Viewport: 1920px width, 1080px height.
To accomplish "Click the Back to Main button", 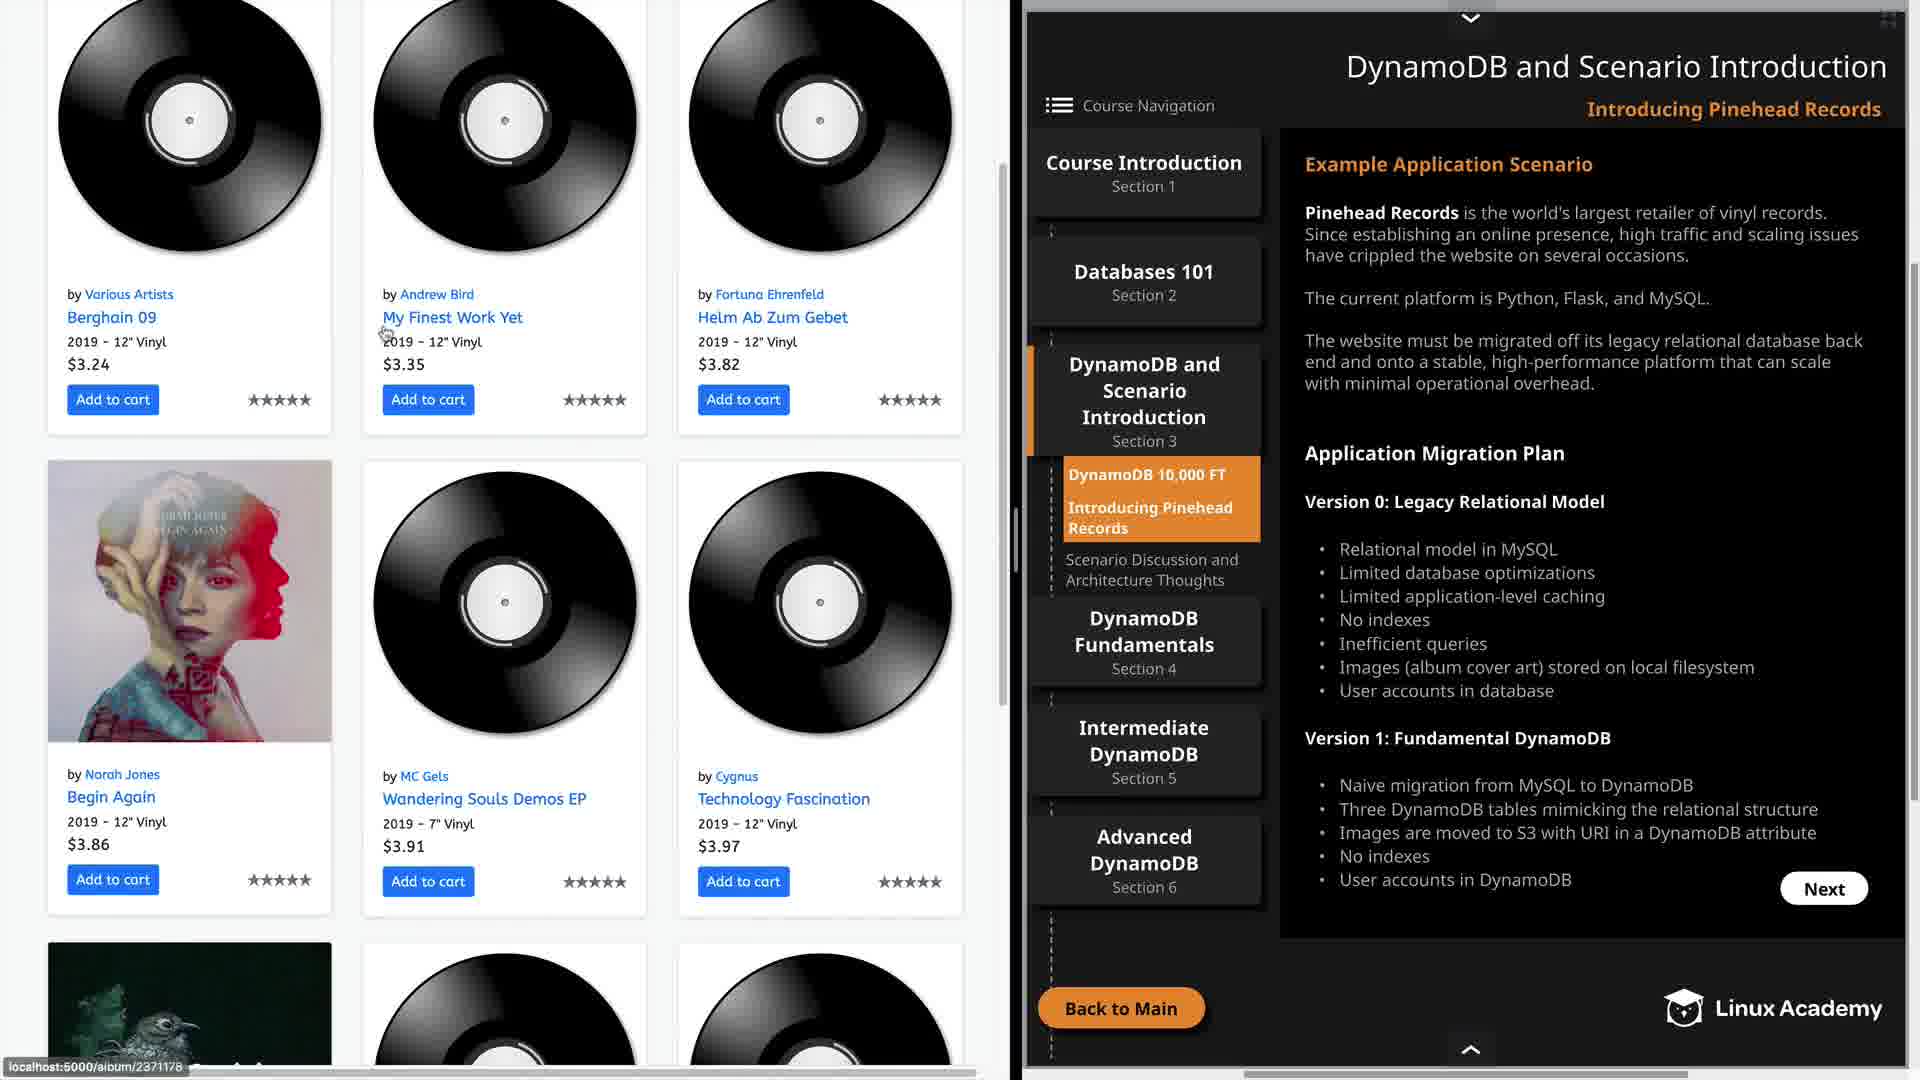I will (1120, 1008).
